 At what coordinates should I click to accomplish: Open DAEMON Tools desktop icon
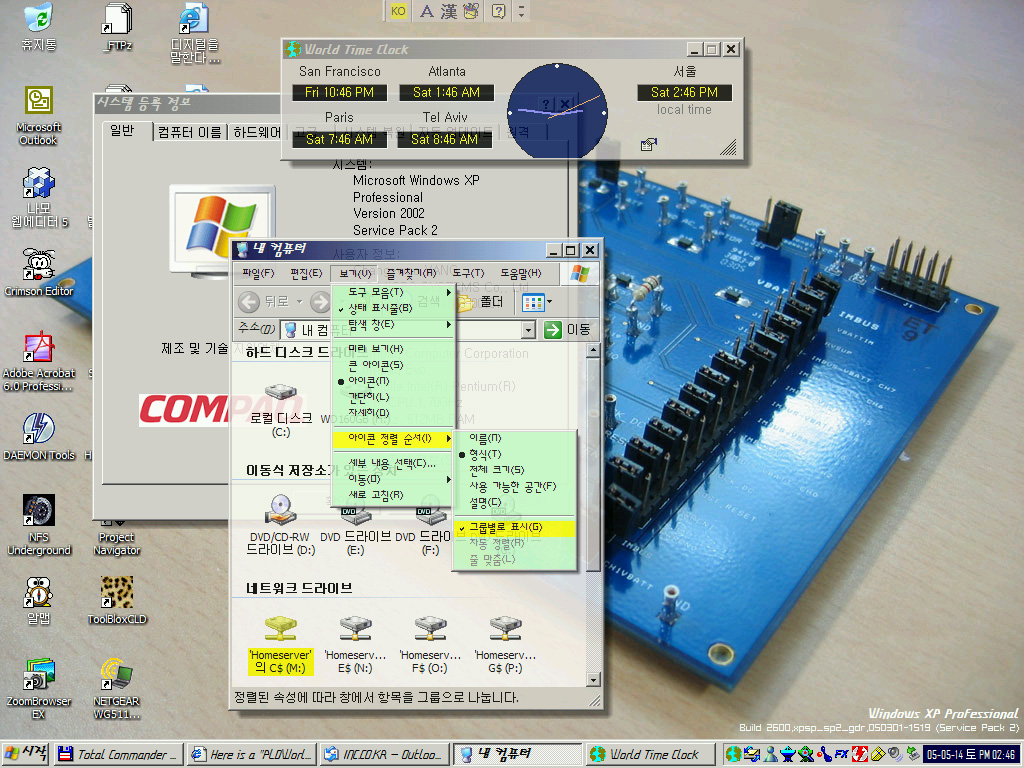pos(38,429)
